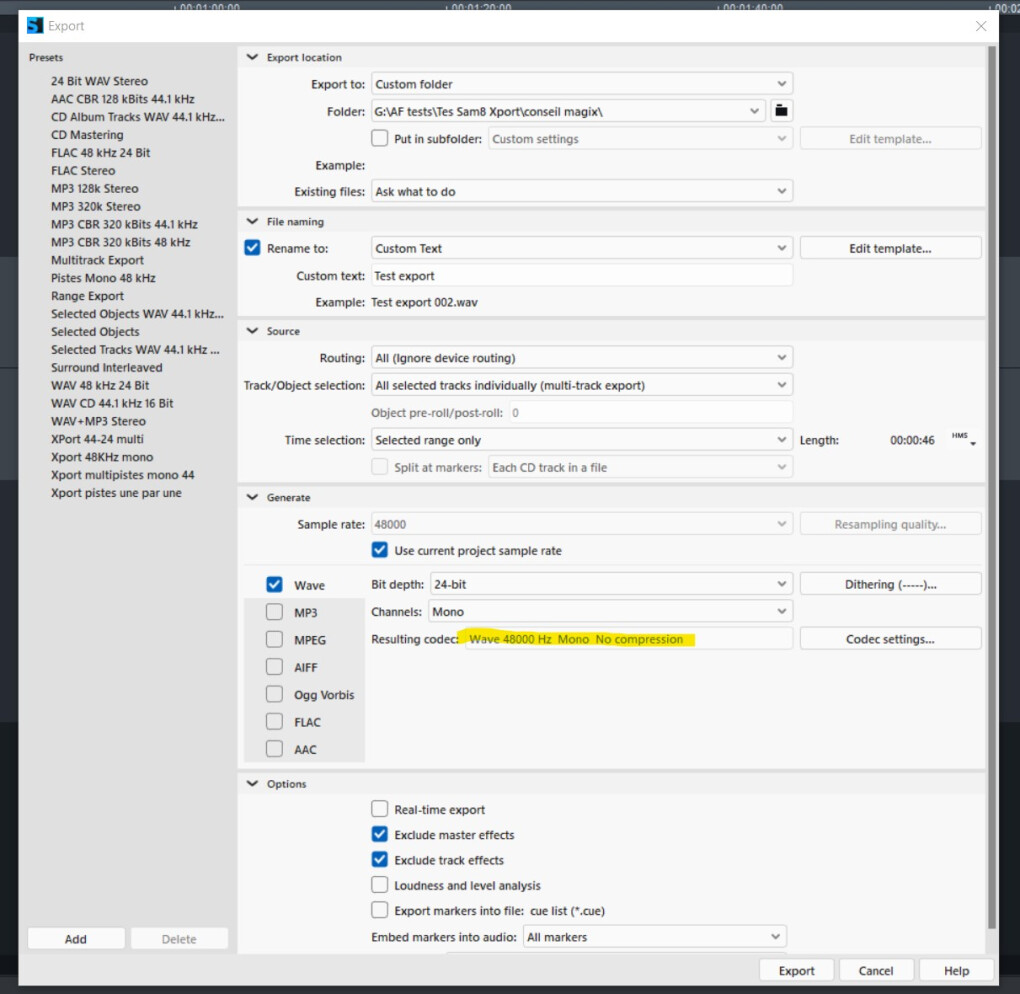Open Dithering settings
The height and width of the screenshot is (994, 1020).
[x=890, y=584]
